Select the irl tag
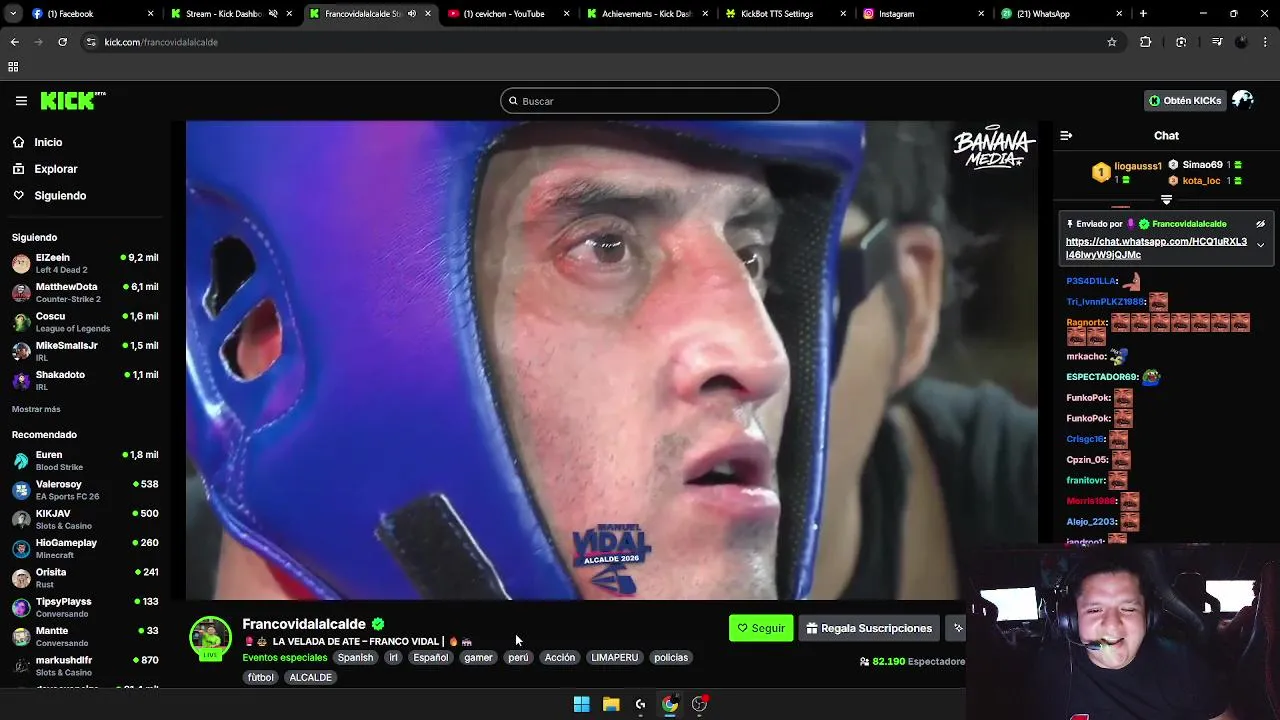 393,658
